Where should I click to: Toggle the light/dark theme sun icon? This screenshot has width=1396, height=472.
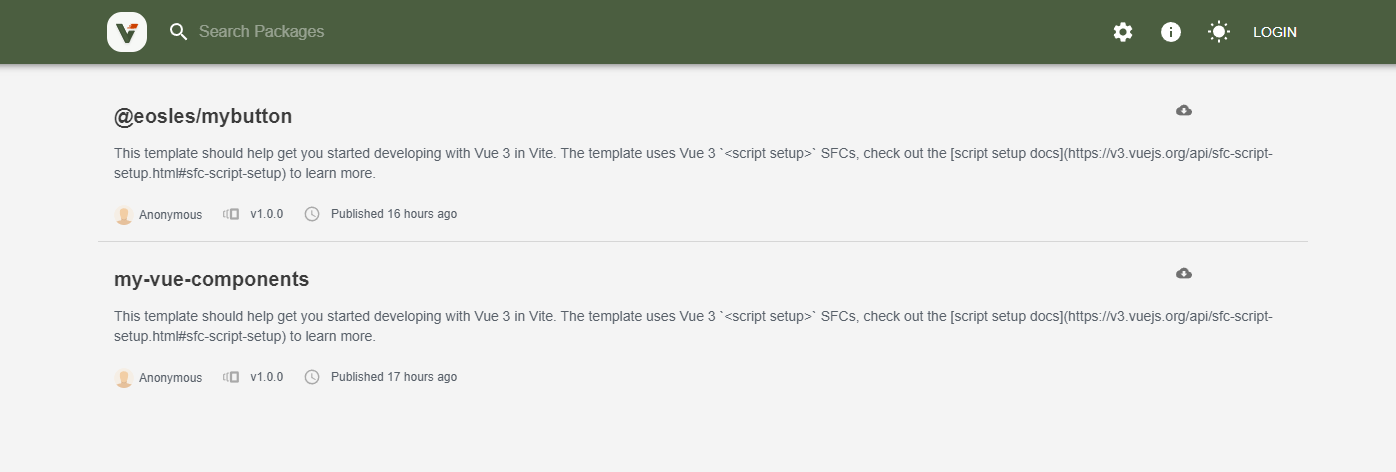click(1218, 32)
